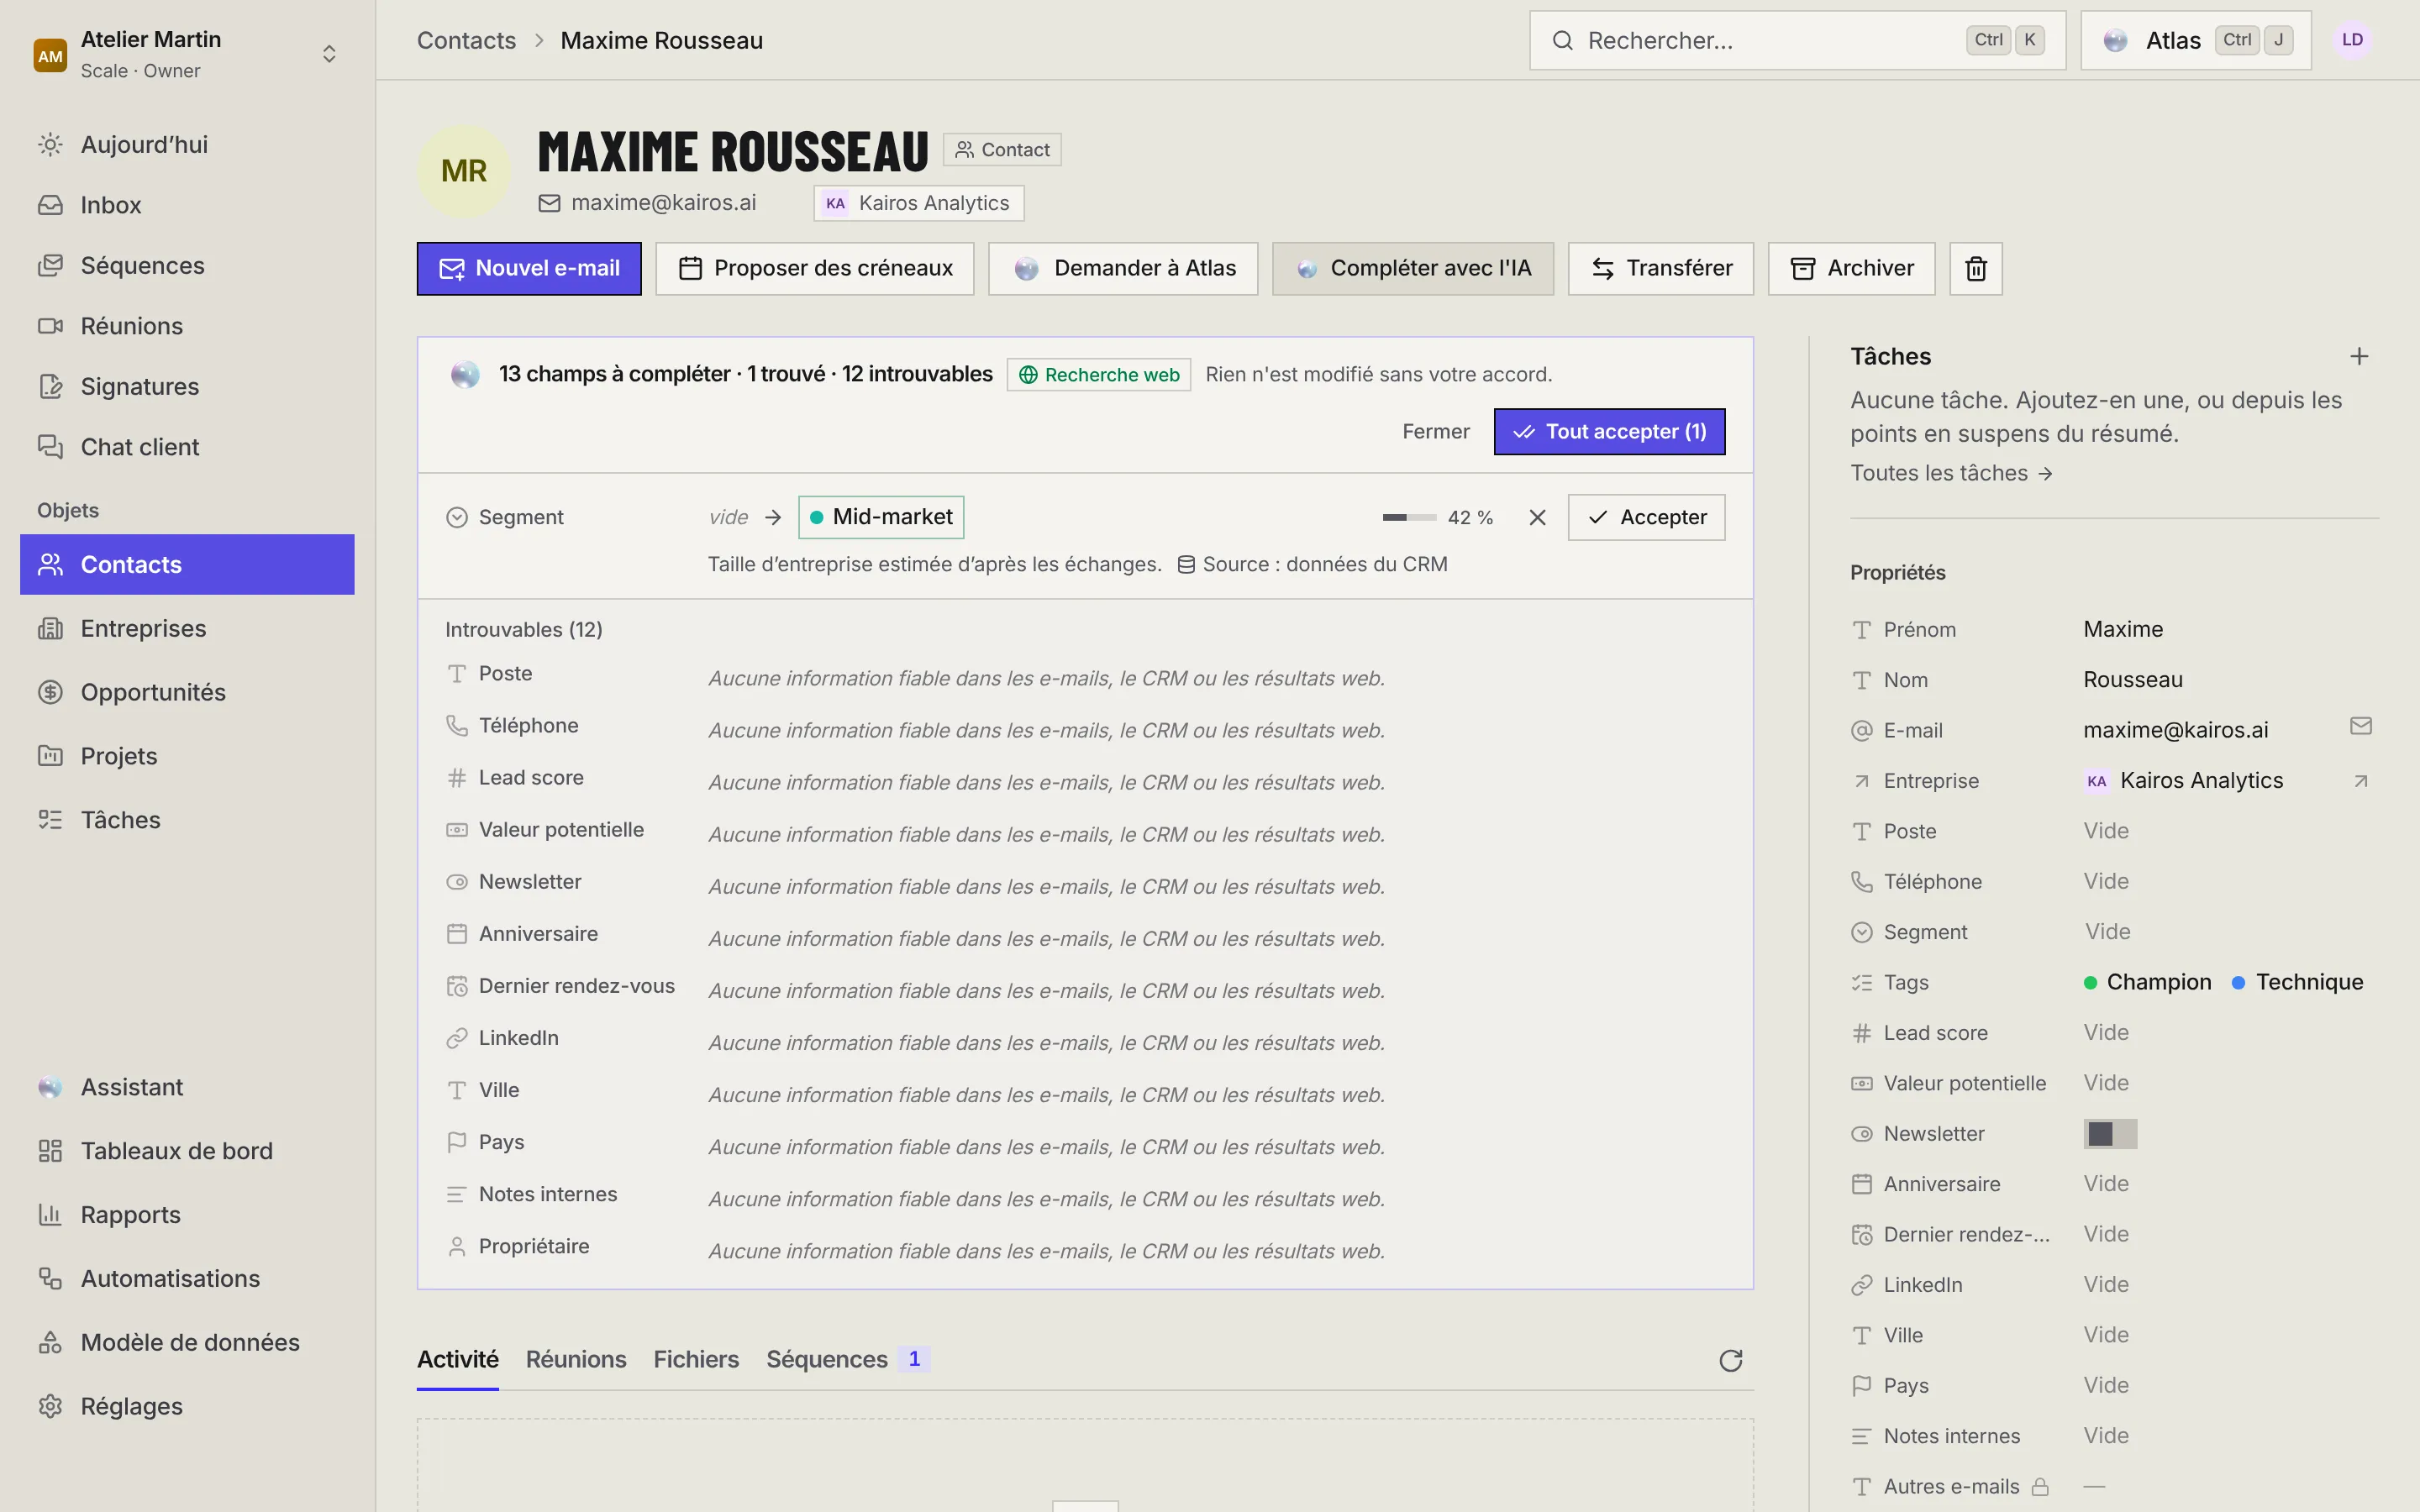
Task: Open Réunions in the sidebar
Action: (x=187, y=326)
